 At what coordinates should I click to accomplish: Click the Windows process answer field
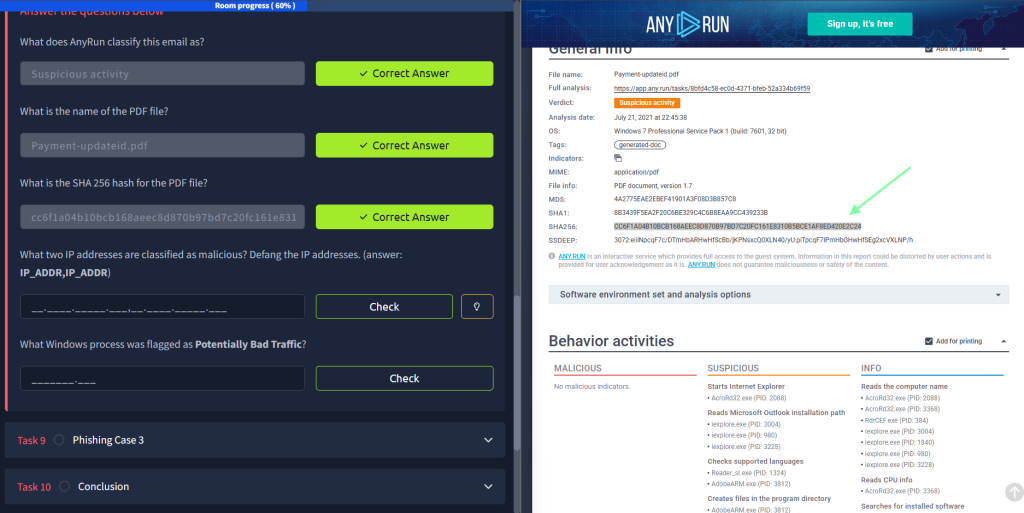pyautogui.click(x=162, y=379)
